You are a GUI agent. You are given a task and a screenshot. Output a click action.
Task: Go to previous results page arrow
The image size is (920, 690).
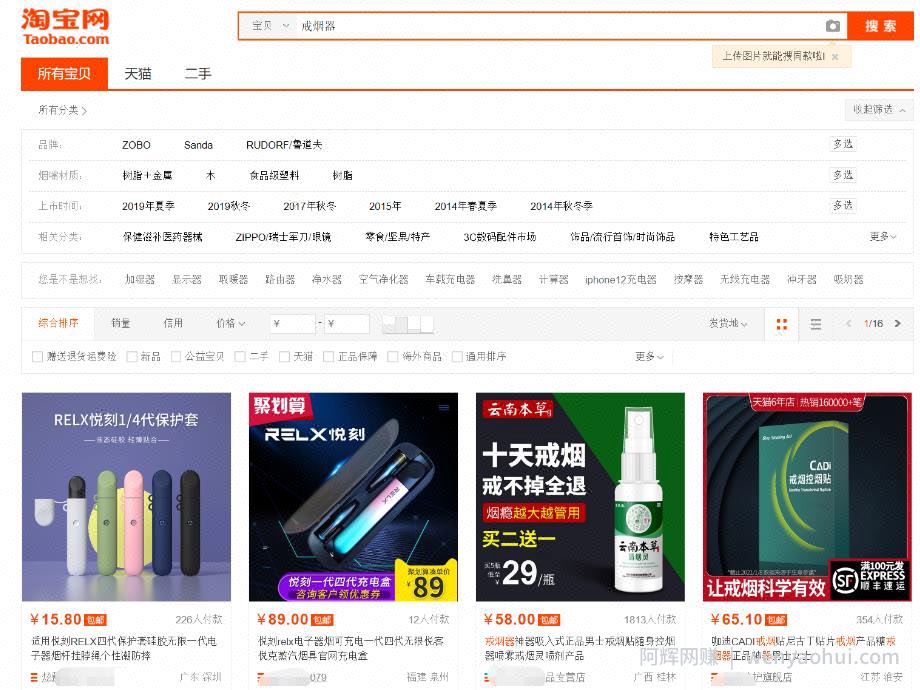(x=848, y=323)
